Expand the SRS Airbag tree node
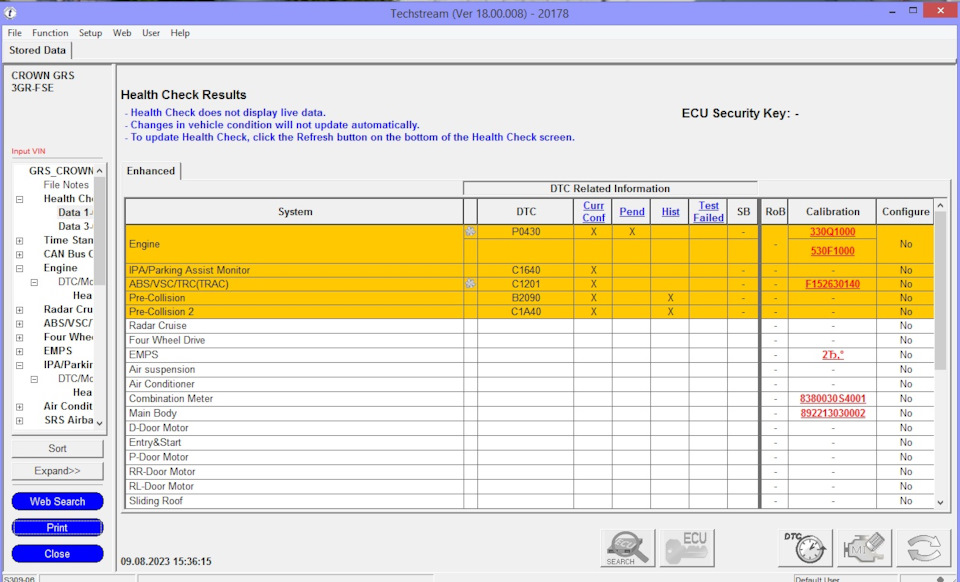 (x=20, y=420)
